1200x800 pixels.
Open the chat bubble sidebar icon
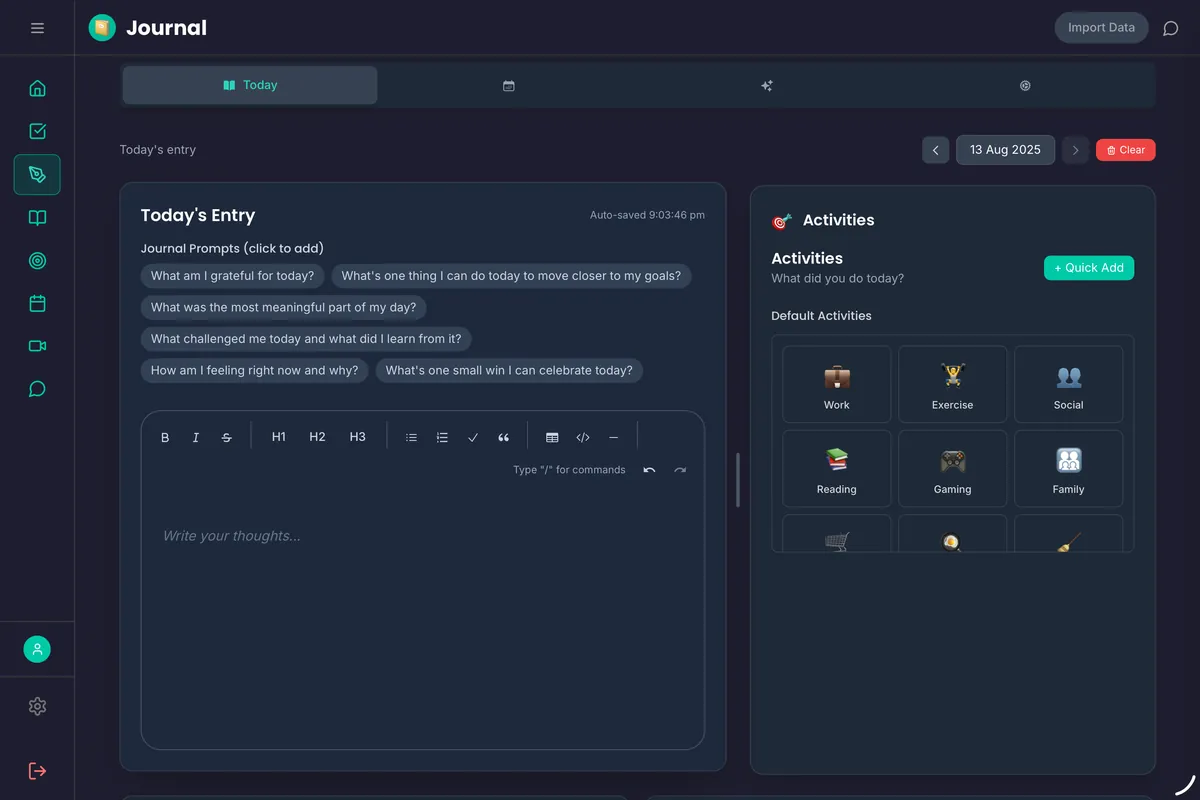pos(37,389)
